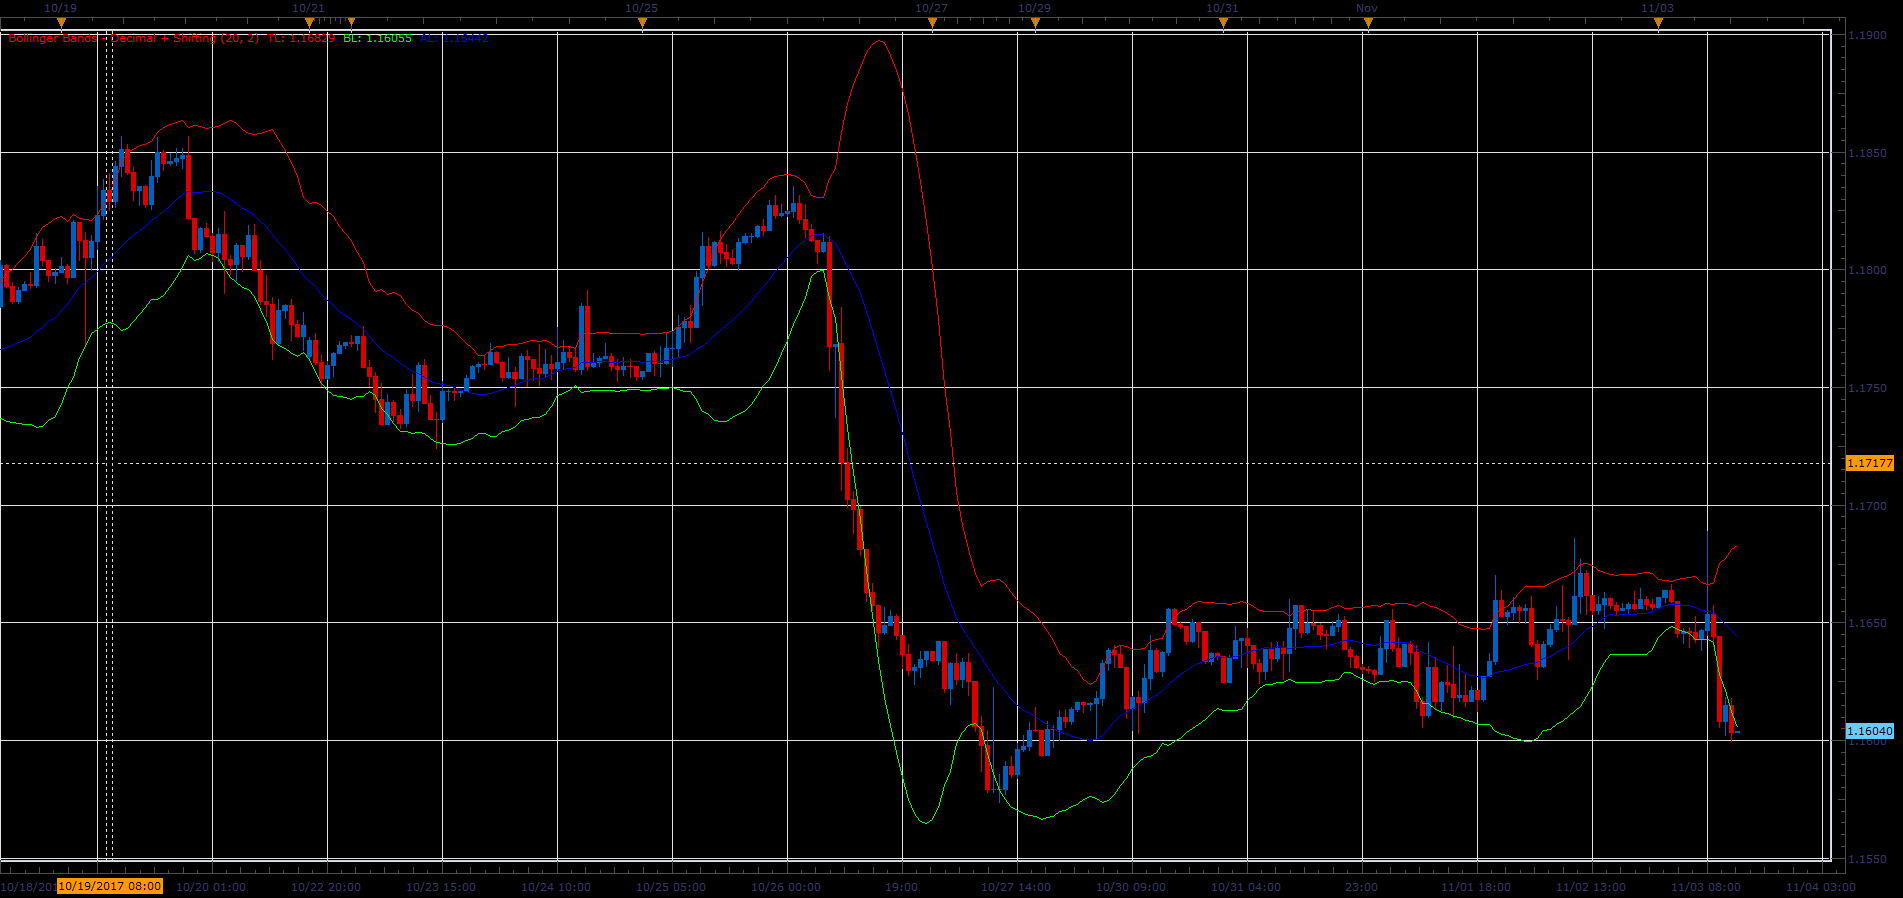Click the 10/24 10:00 time axis label

click(x=556, y=887)
